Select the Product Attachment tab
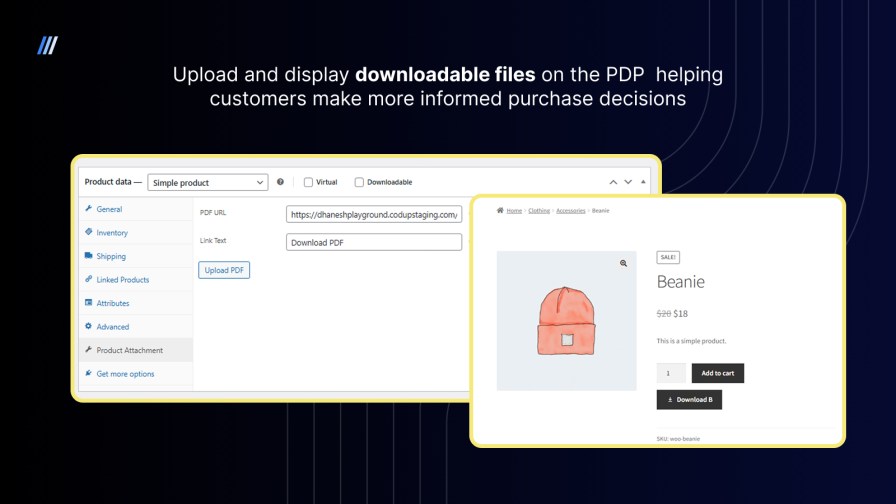The image size is (896, 504). [136, 350]
